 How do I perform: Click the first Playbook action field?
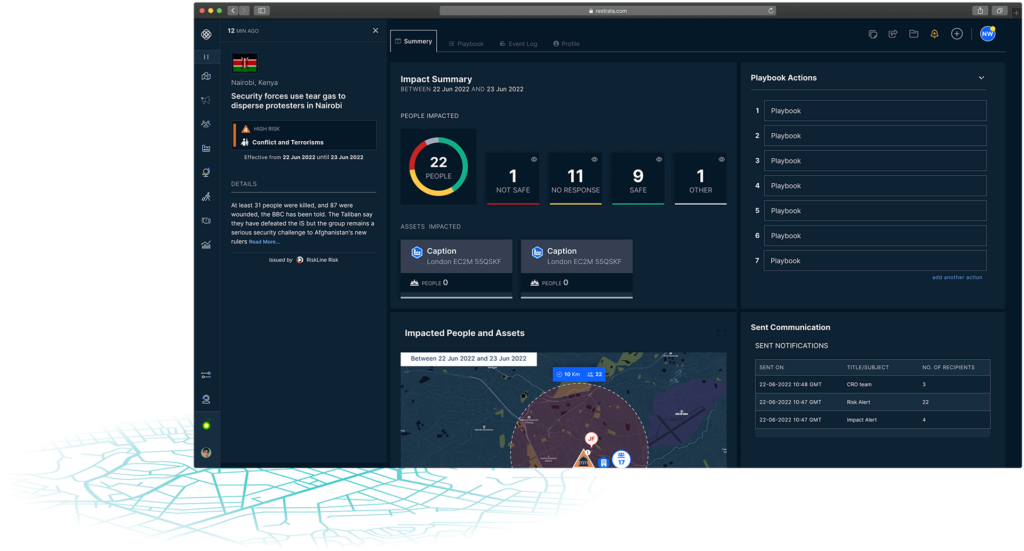tap(875, 111)
